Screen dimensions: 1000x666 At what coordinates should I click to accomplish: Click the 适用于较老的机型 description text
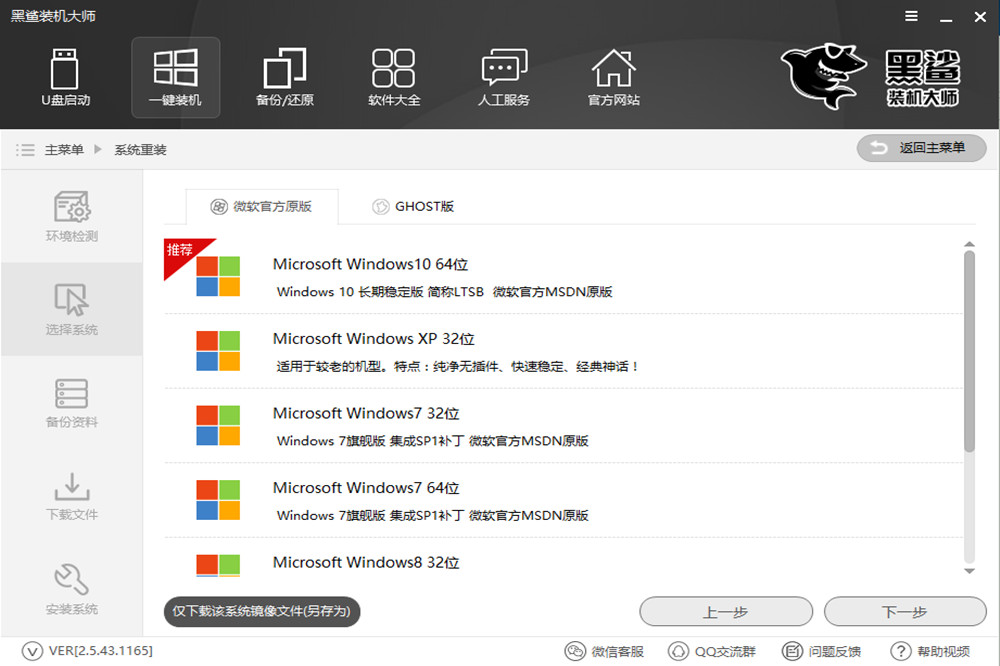pos(457,366)
